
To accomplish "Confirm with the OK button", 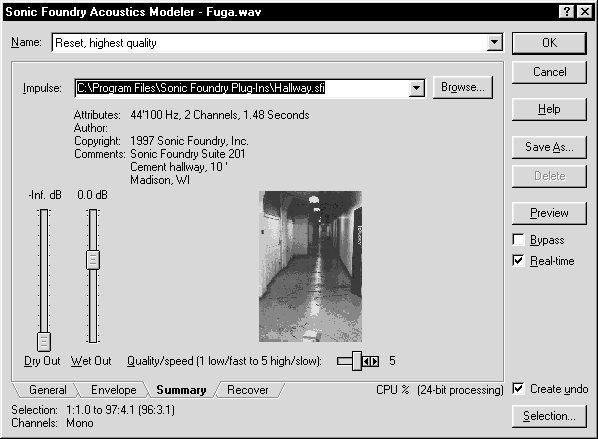I will pyautogui.click(x=549, y=43).
